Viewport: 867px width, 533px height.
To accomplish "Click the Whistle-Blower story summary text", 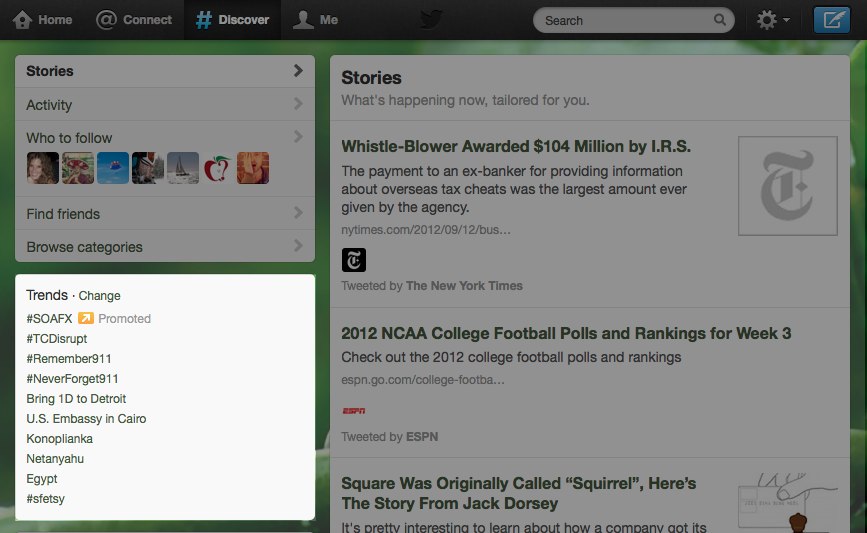I will click(x=514, y=189).
